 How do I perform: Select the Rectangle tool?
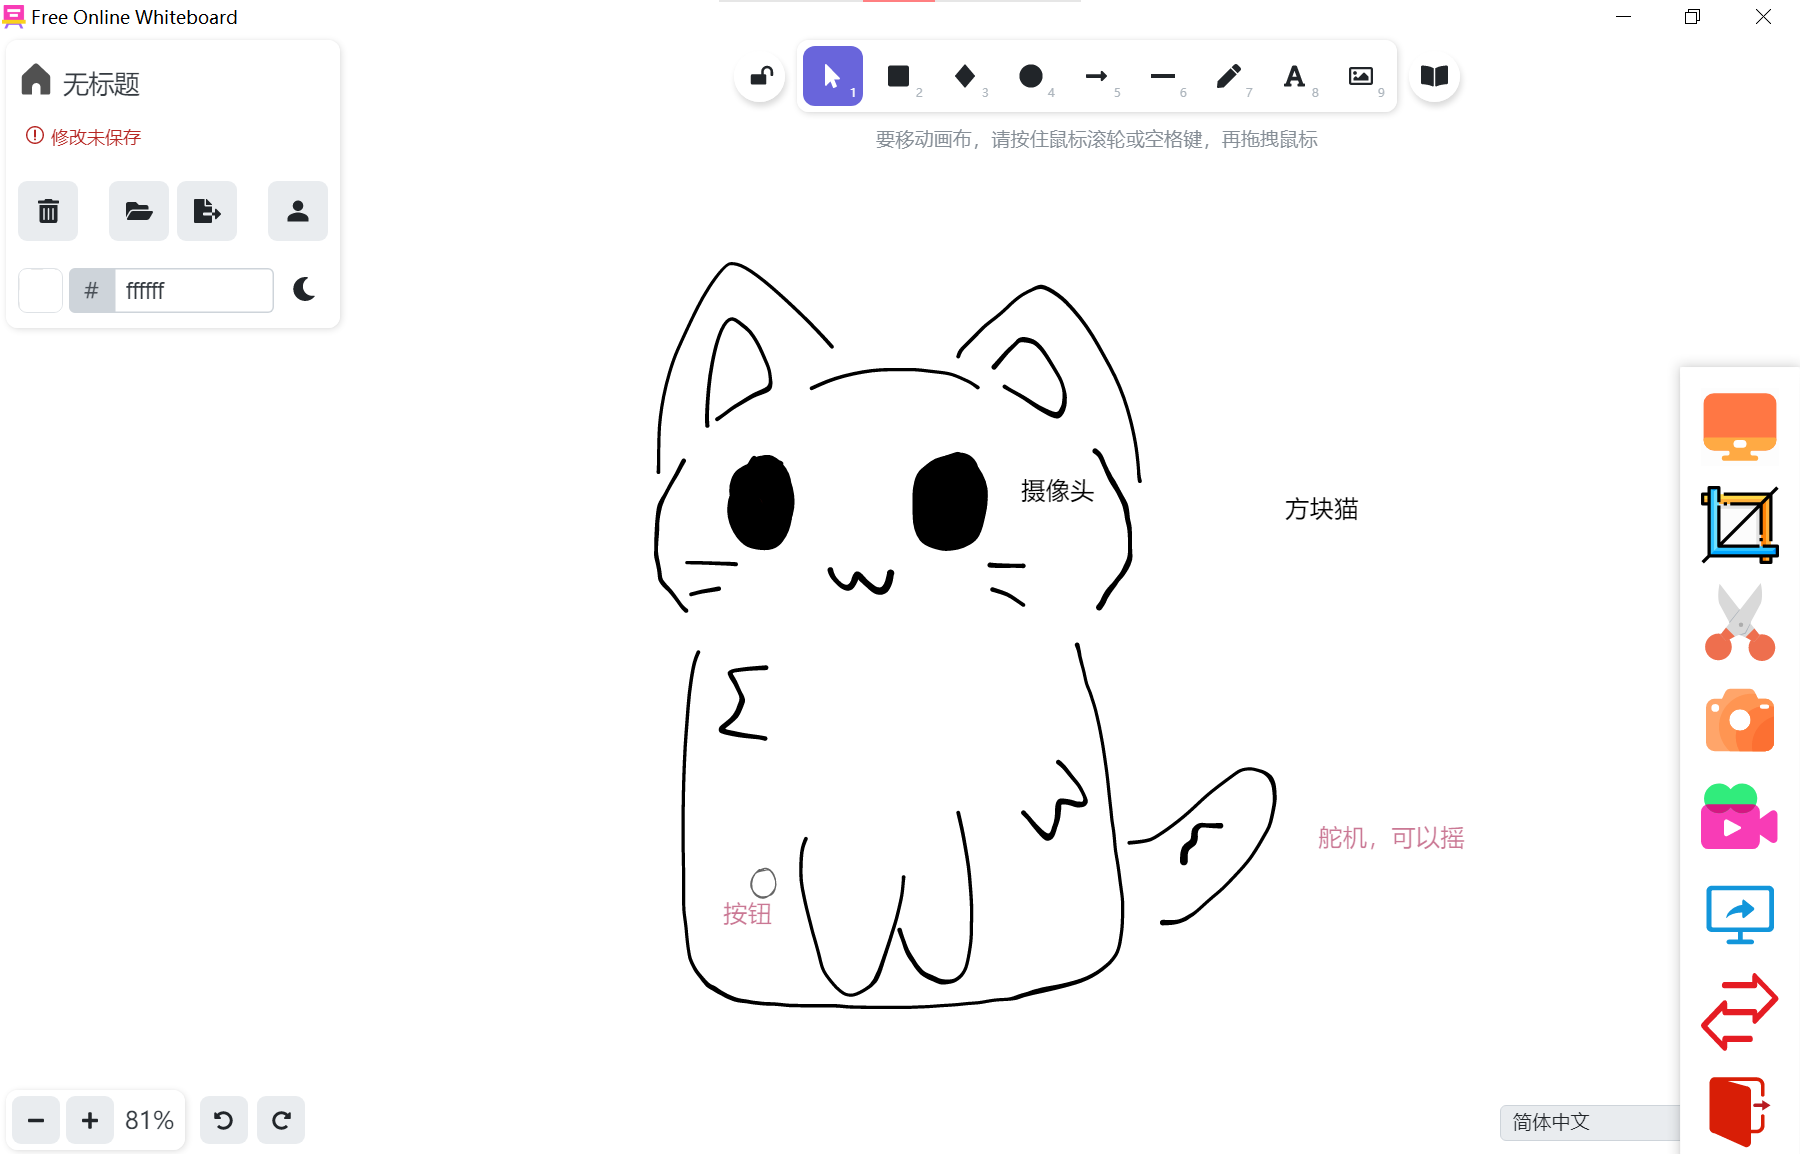tap(899, 76)
